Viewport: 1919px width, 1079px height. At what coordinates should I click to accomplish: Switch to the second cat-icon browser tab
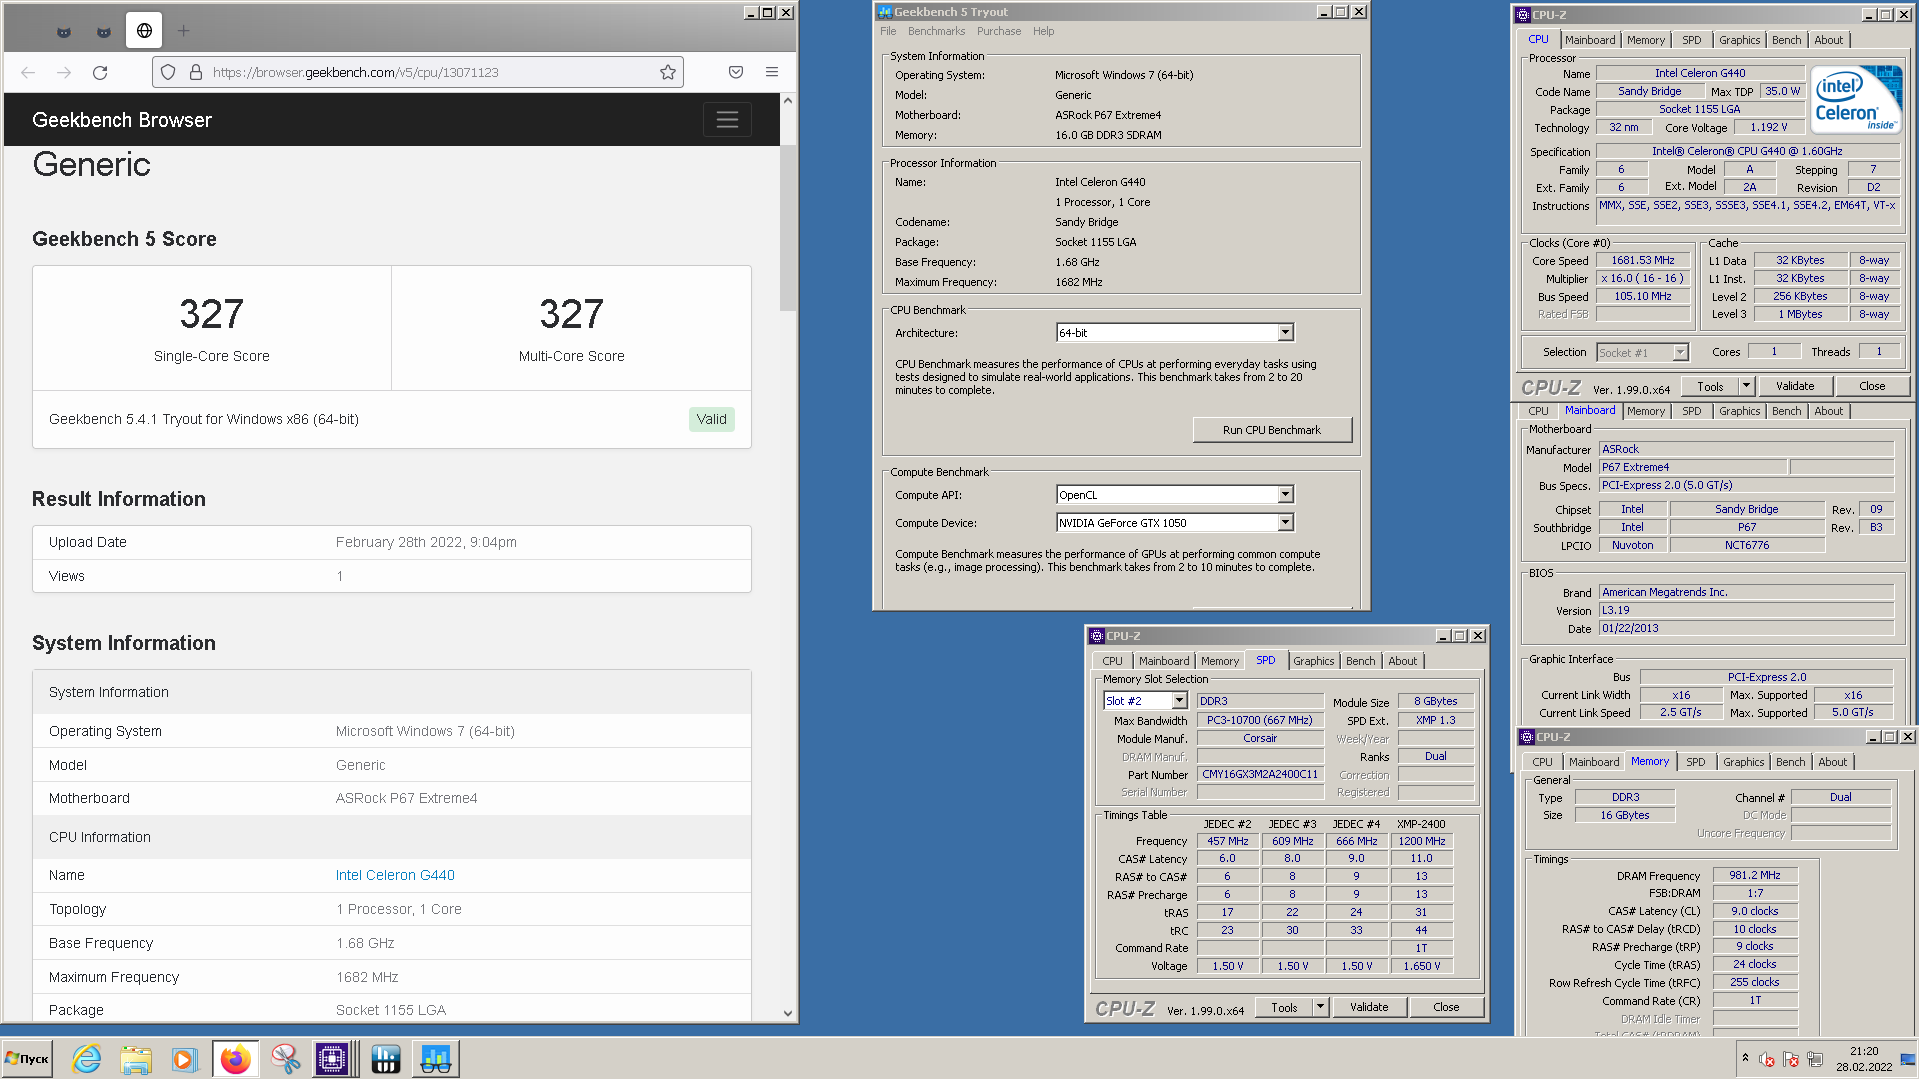104,31
